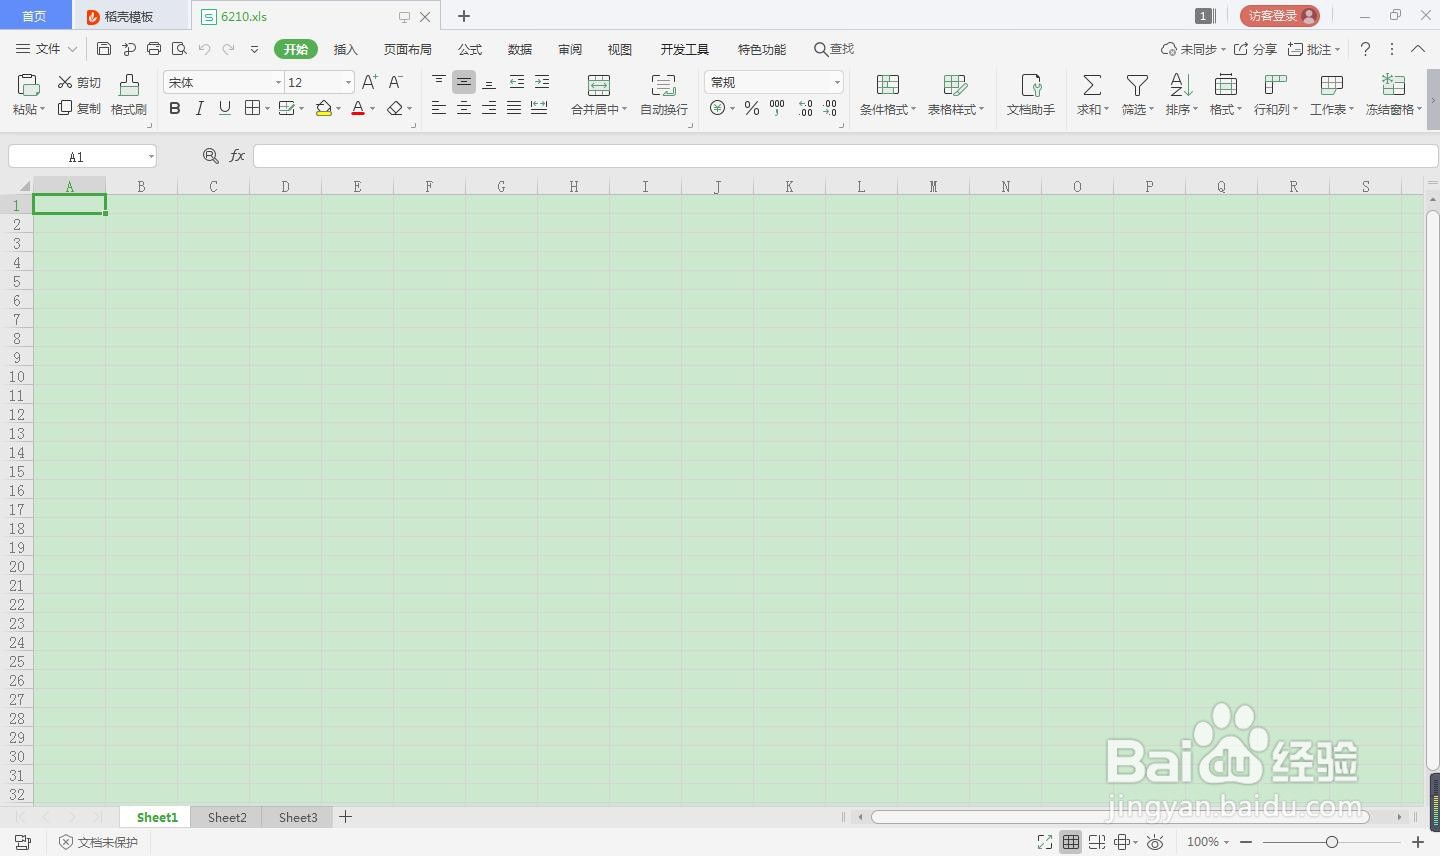1440x856 pixels.
Task: Click the 未同步 sync status button
Action: click(1193, 49)
